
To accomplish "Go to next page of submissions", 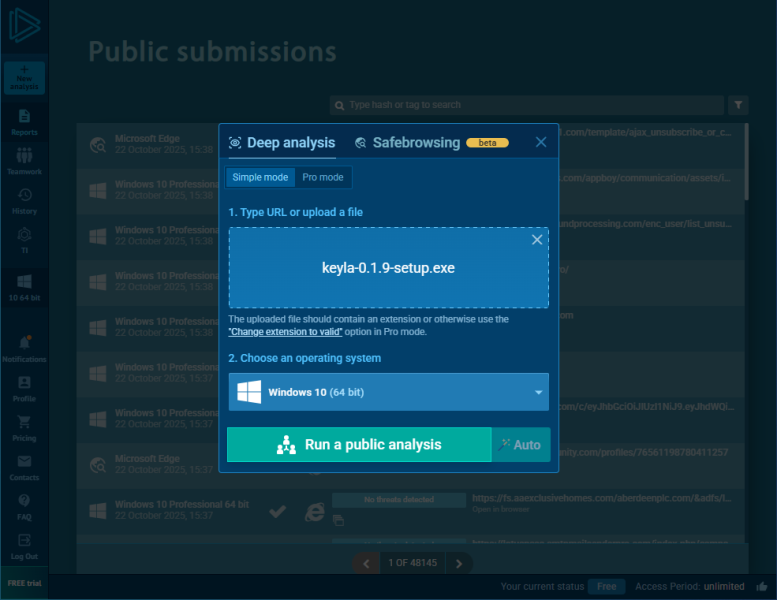I will pos(459,564).
